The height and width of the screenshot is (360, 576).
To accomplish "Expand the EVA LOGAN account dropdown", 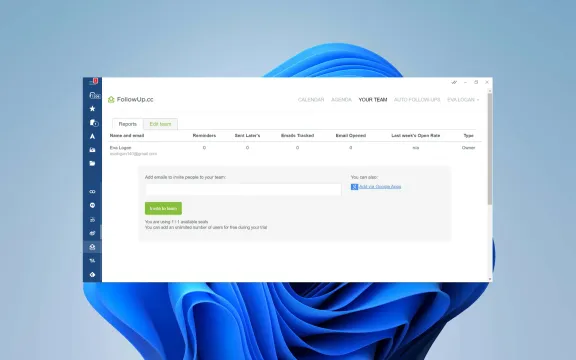I will (463, 100).
